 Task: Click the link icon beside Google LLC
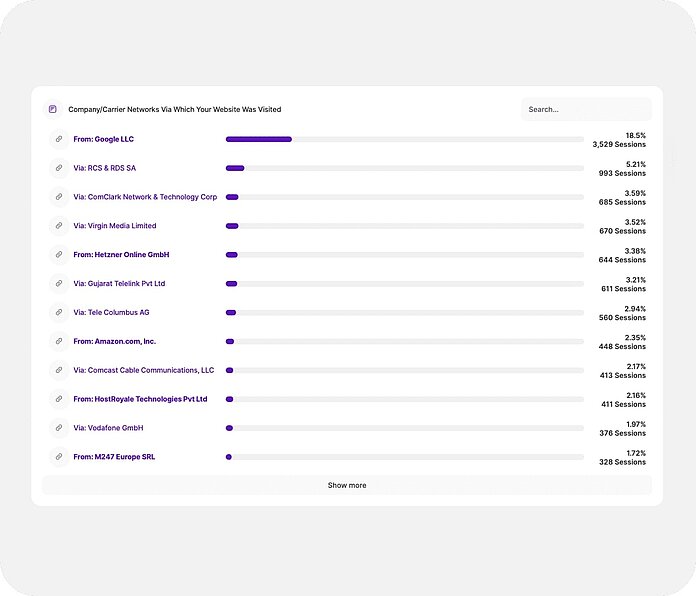point(59,139)
